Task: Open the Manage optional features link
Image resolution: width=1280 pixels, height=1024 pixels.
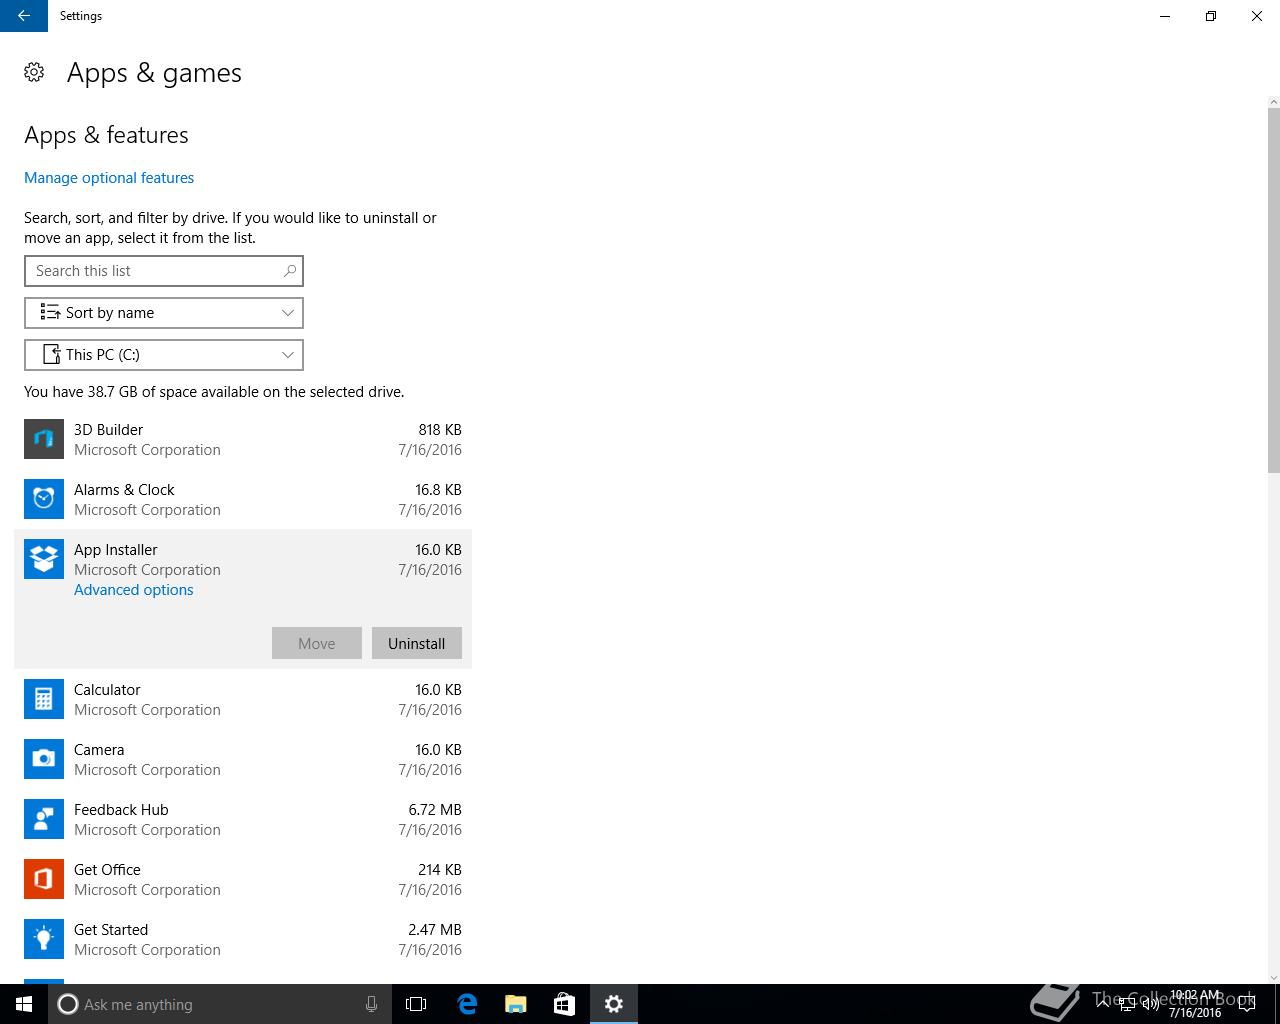Action: (109, 178)
